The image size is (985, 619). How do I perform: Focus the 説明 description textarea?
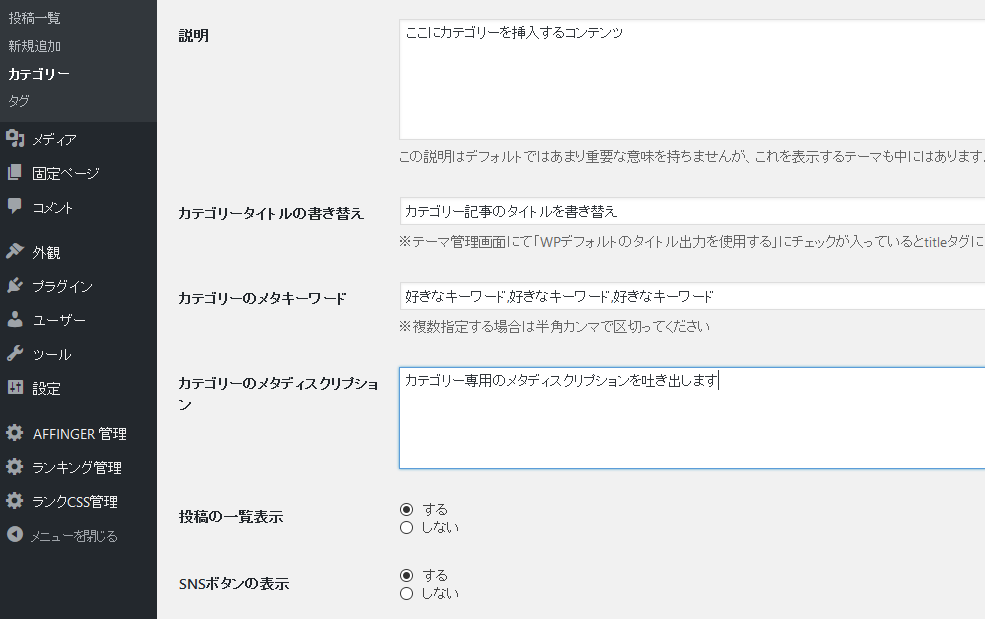(692, 80)
